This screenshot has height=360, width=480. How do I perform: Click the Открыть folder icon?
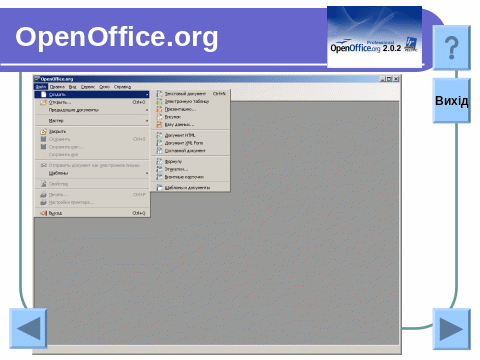click(x=43, y=102)
